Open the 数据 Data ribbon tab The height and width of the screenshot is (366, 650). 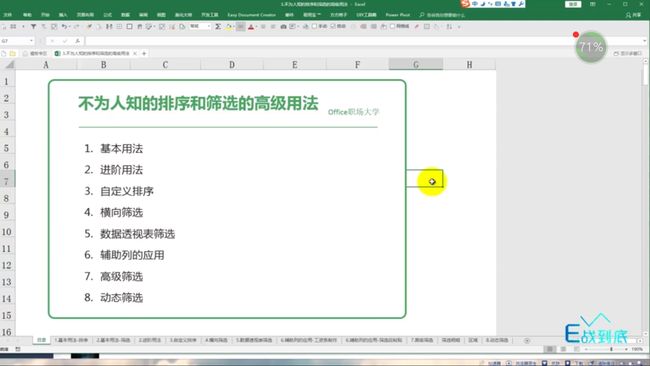[125, 15]
